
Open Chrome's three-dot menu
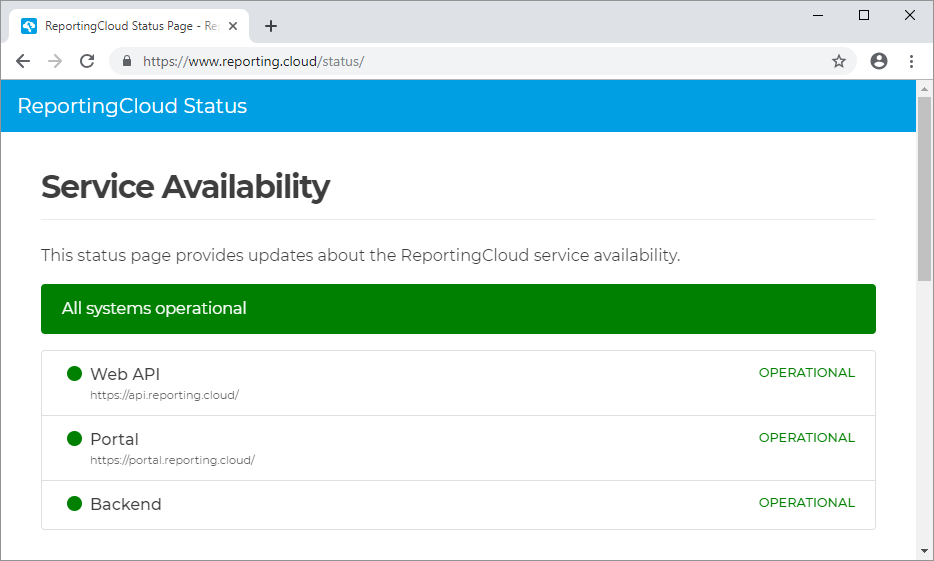(911, 61)
